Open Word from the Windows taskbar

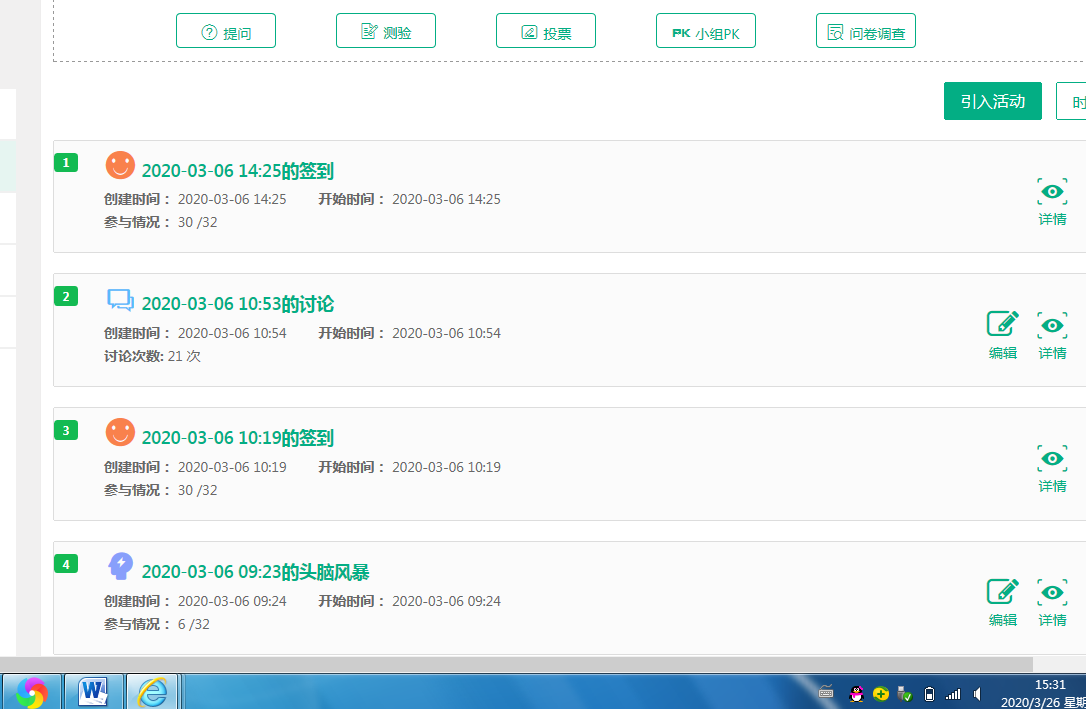(x=94, y=691)
